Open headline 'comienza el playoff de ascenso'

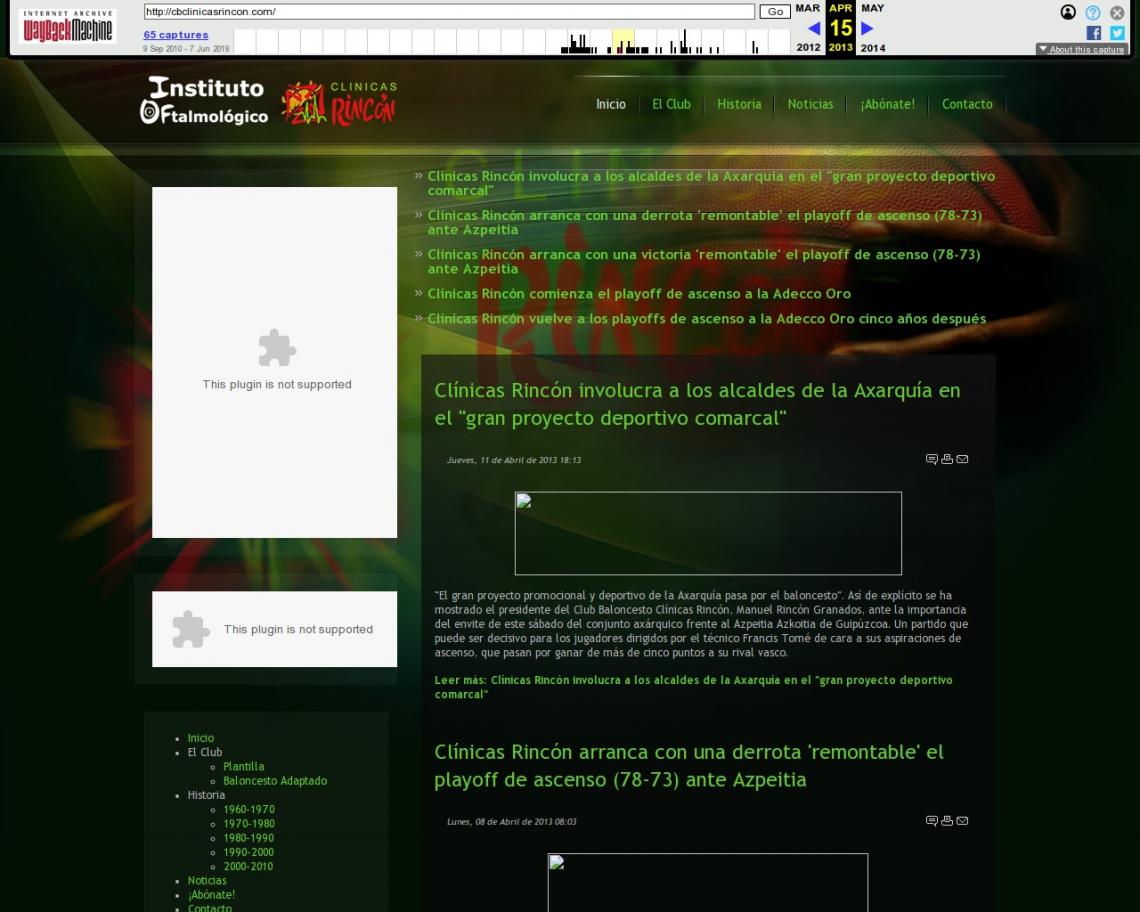639,294
